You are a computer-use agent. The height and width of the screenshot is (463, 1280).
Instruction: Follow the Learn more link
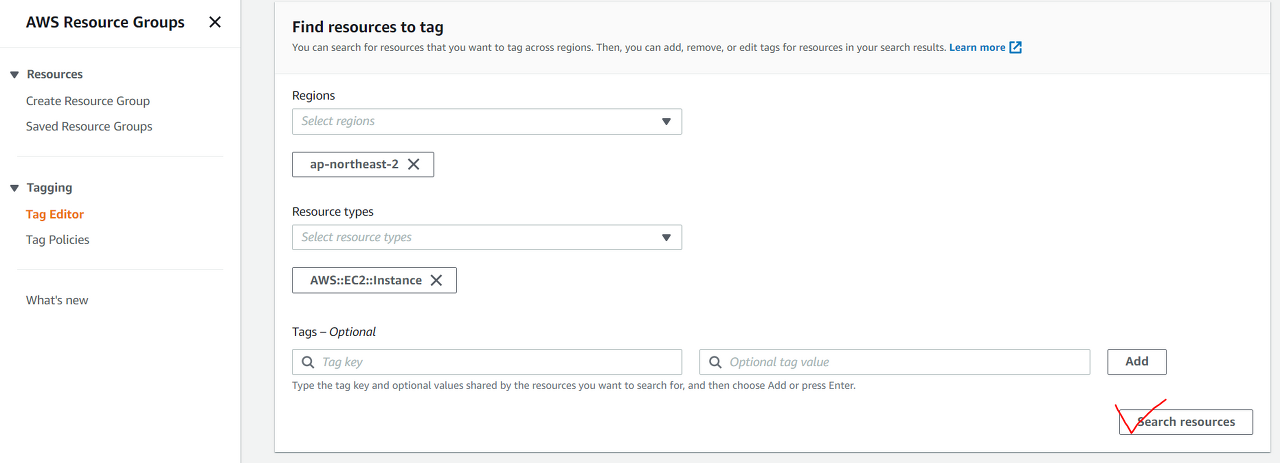(x=977, y=47)
